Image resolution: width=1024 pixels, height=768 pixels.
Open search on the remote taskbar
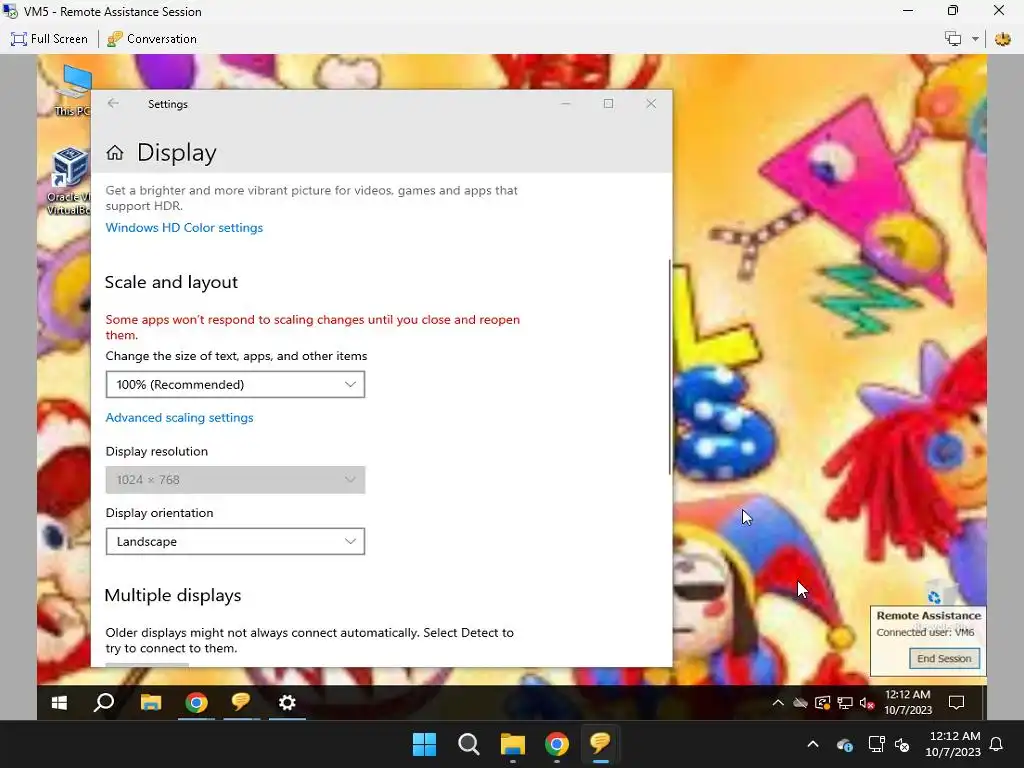(x=104, y=702)
